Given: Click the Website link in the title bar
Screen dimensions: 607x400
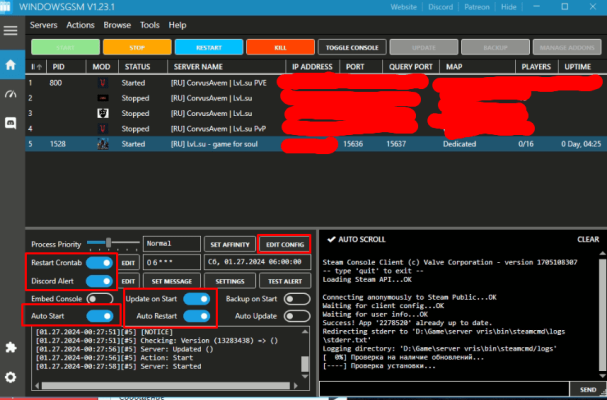Looking at the screenshot, I should click(403, 7).
